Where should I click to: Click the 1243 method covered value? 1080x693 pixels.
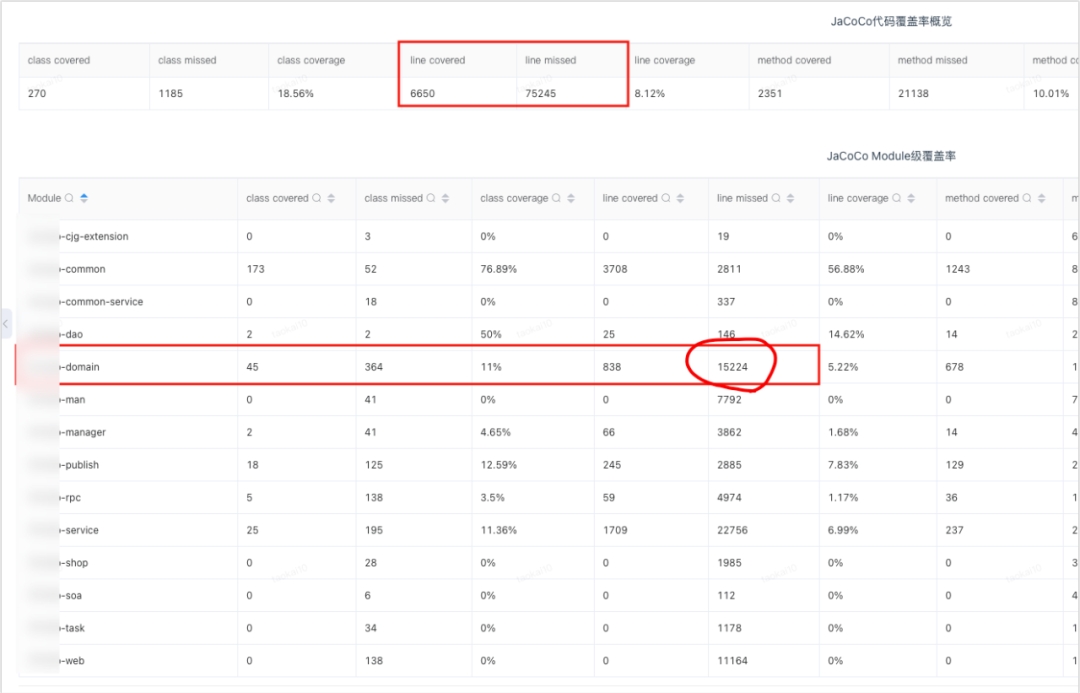pos(958,269)
